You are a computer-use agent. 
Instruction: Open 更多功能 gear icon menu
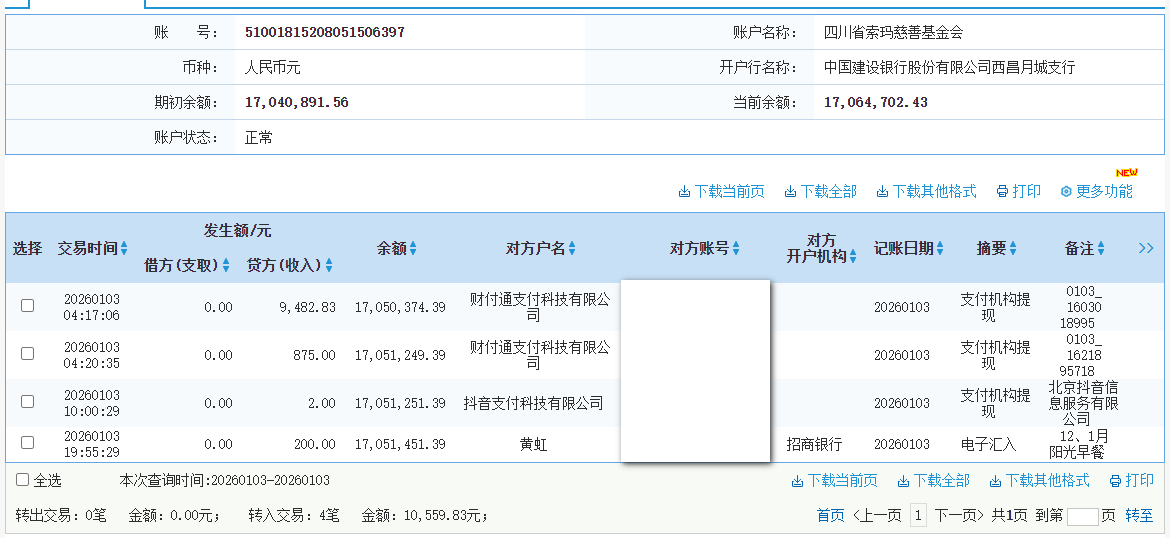pos(1066,192)
